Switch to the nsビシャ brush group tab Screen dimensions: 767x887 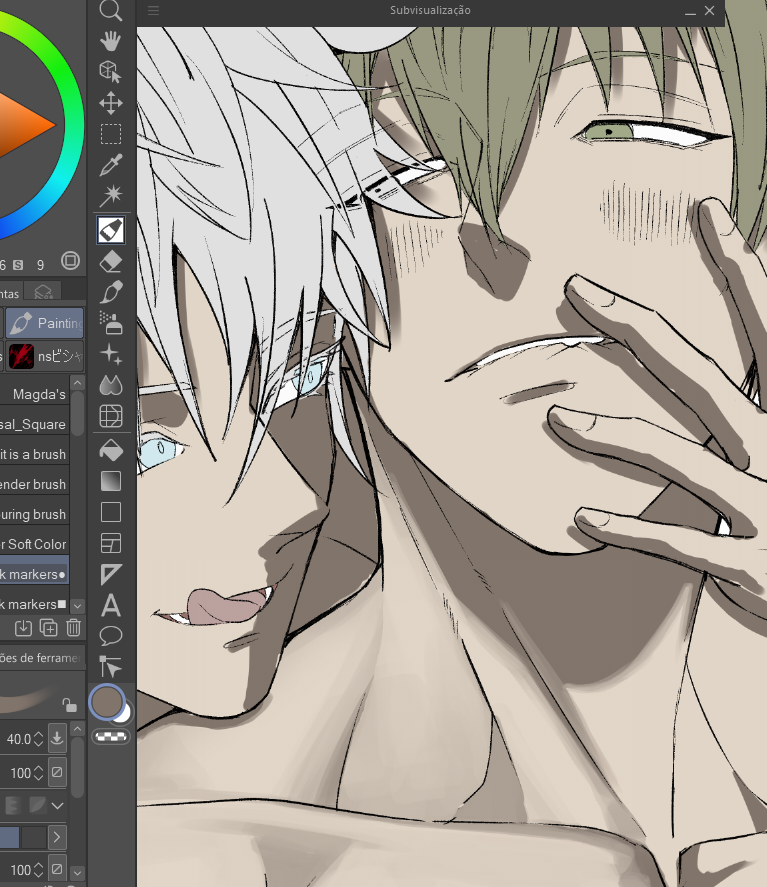[x=45, y=356]
